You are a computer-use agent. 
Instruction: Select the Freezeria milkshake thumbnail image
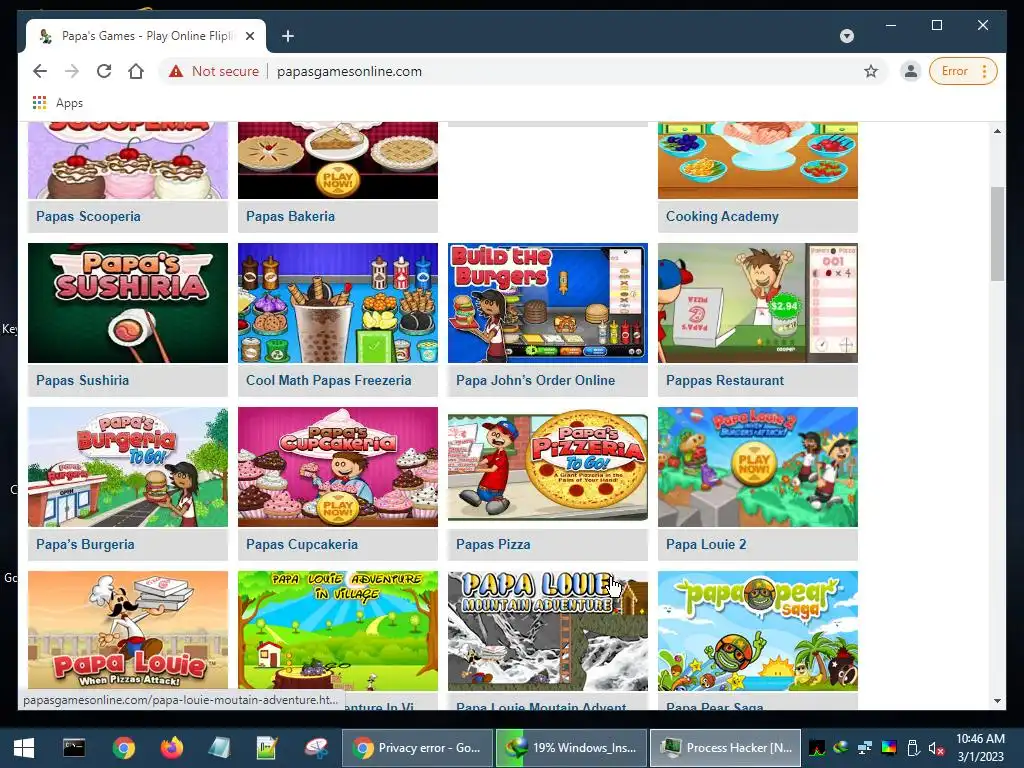(338, 303)
